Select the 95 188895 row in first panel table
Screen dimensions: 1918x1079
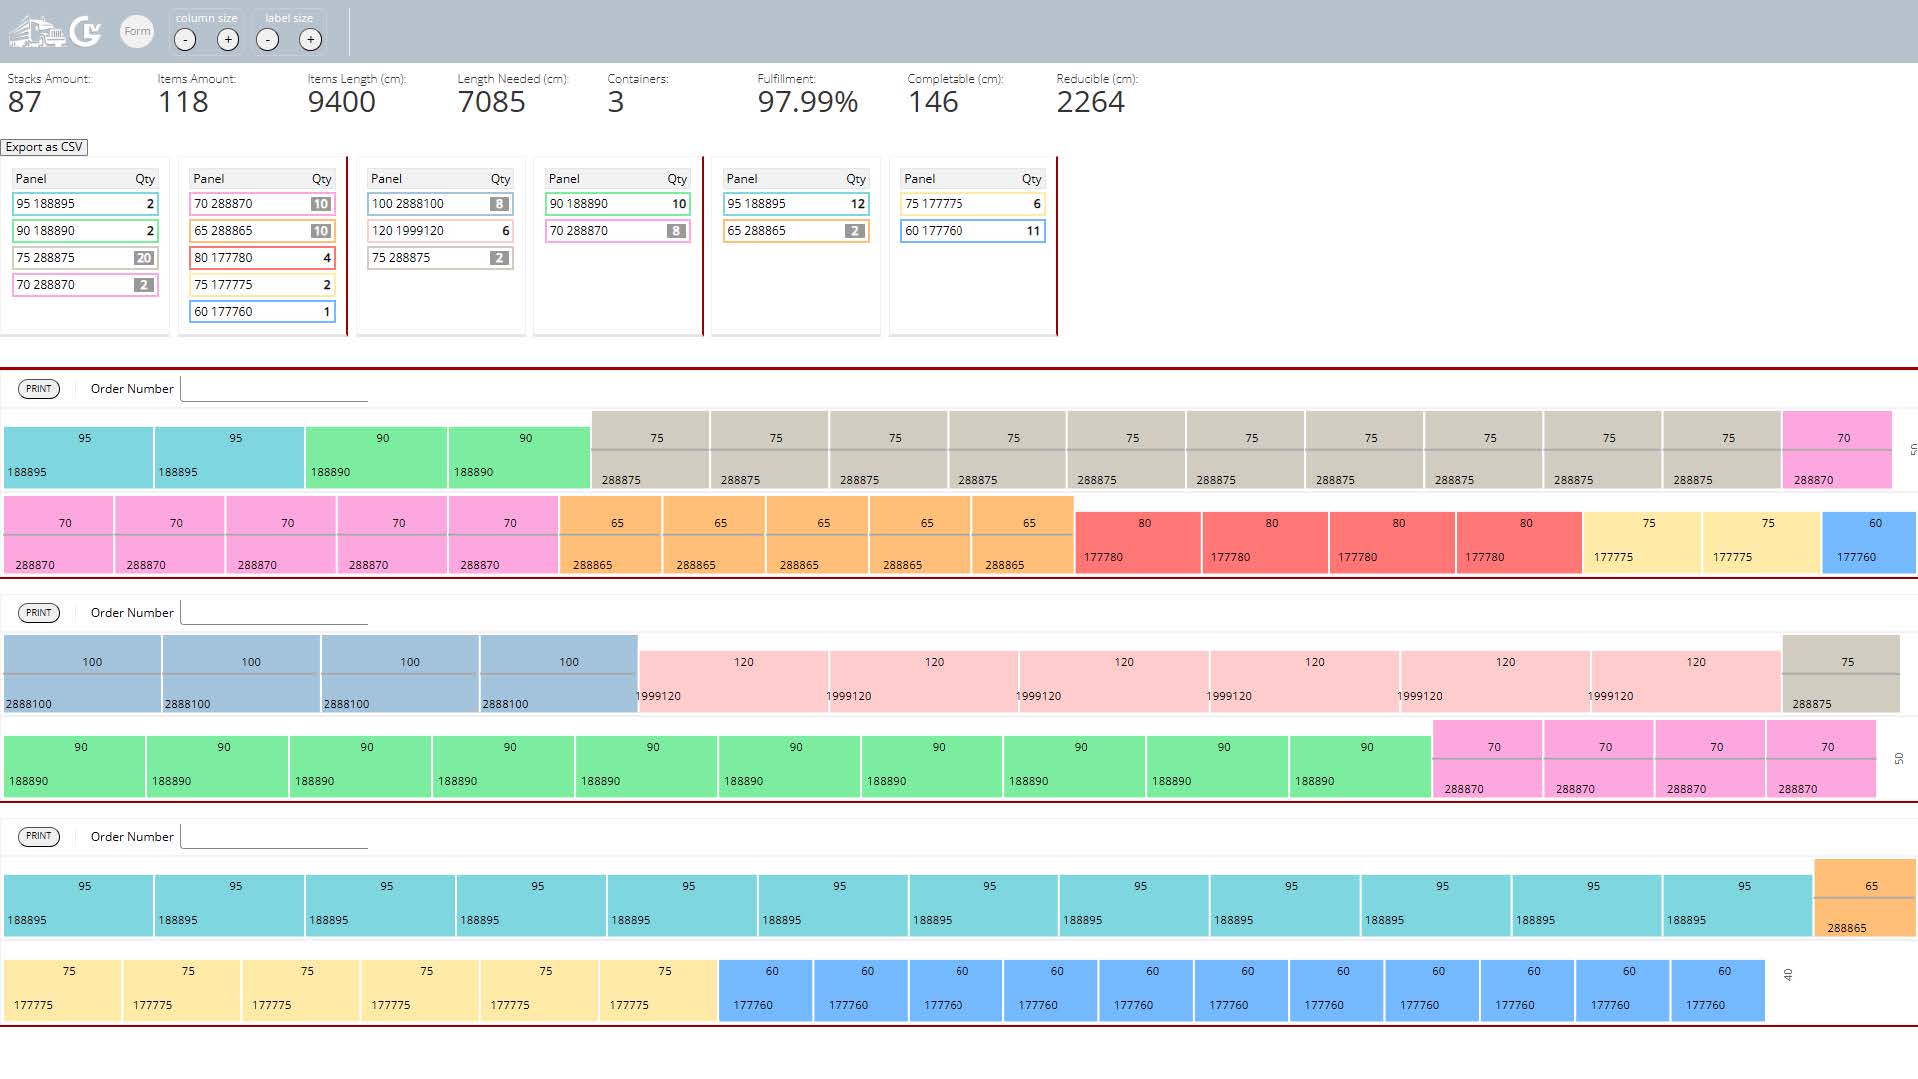[x=85, y=204]
